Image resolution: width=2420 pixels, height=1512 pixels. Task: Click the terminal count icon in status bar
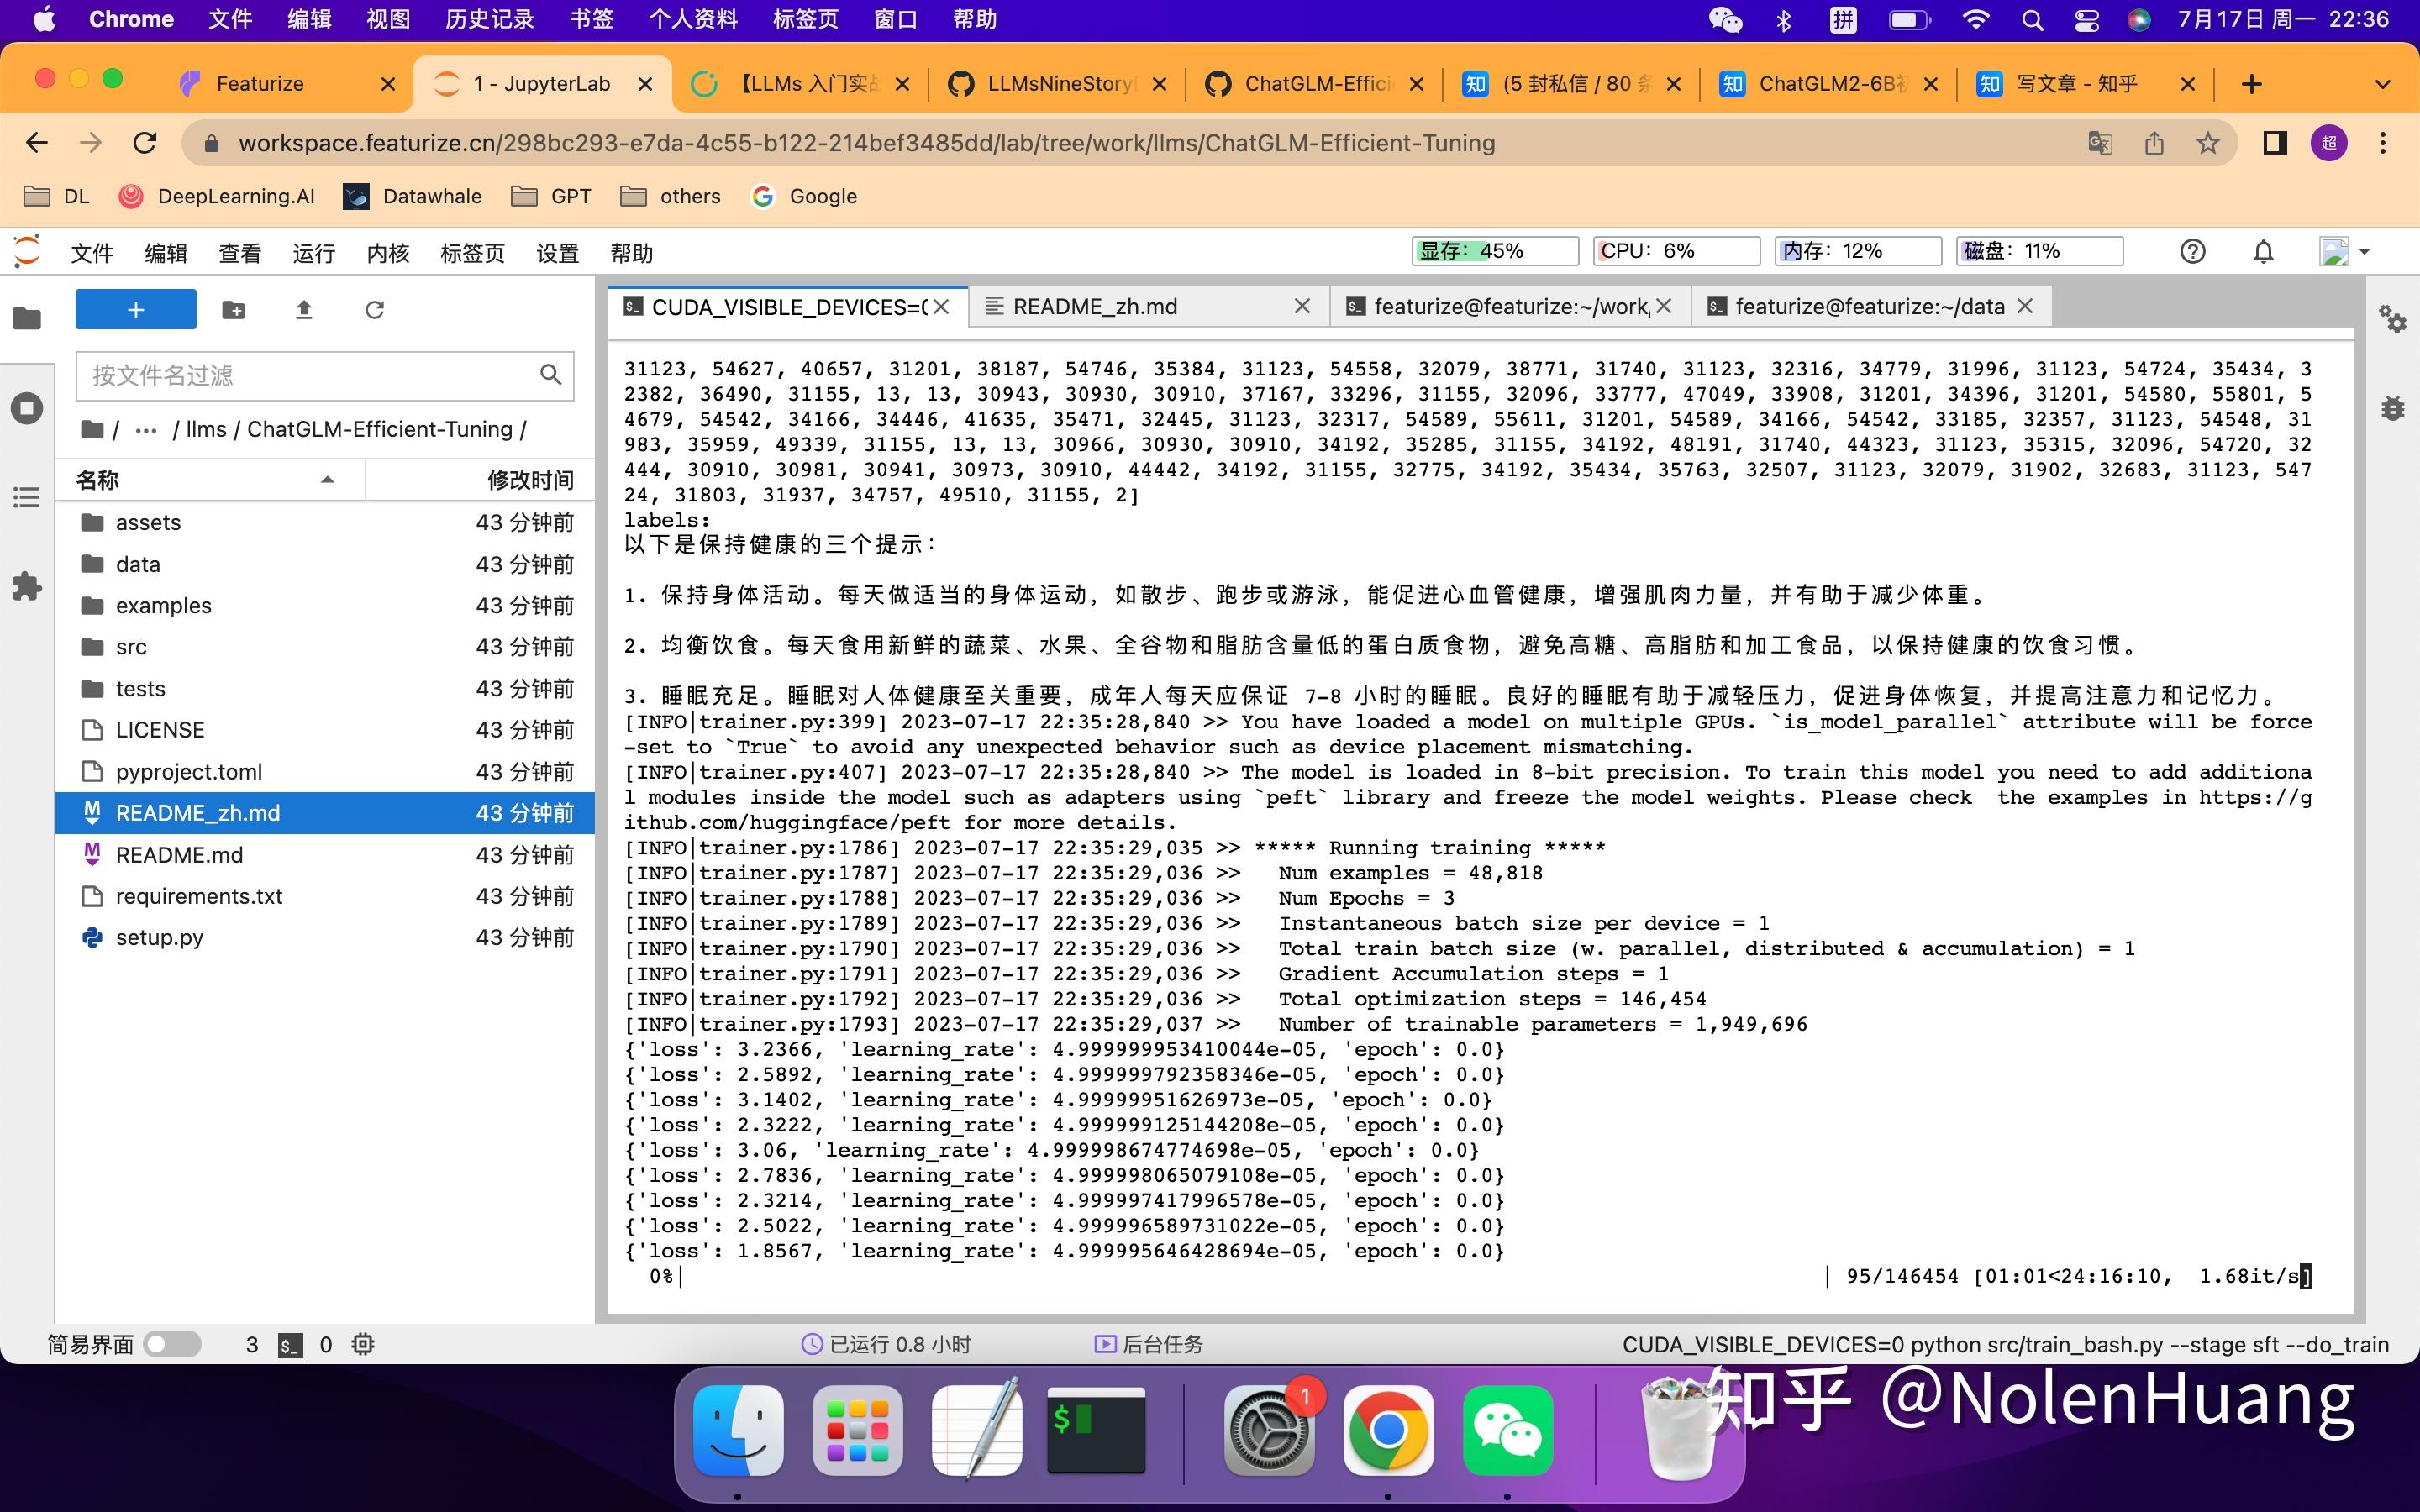click(x=290, y=1345)
